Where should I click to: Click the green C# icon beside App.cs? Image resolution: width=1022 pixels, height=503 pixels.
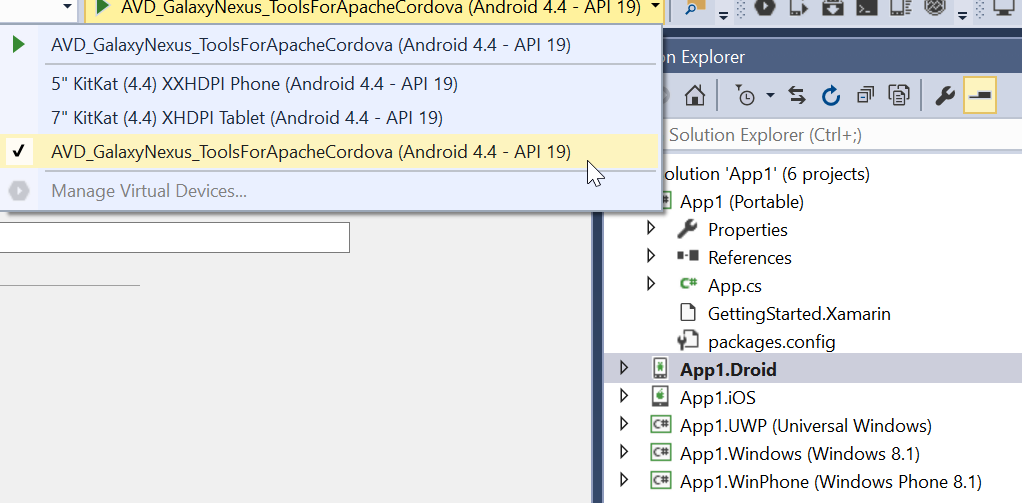[688, 284]
